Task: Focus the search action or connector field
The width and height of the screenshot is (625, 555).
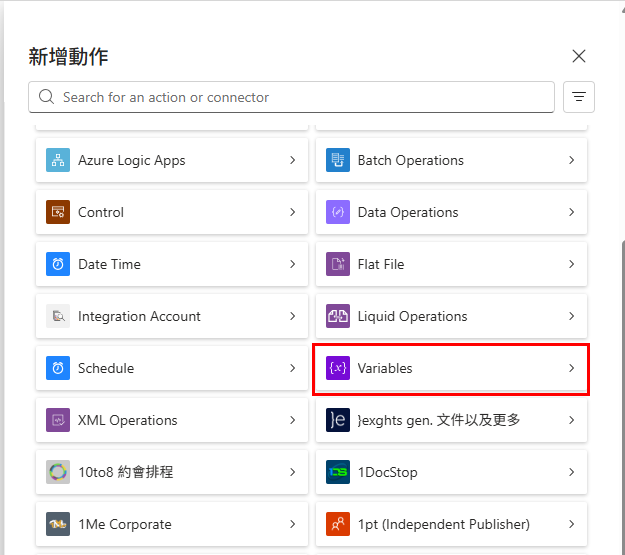Action: click(x=291, y=97)
